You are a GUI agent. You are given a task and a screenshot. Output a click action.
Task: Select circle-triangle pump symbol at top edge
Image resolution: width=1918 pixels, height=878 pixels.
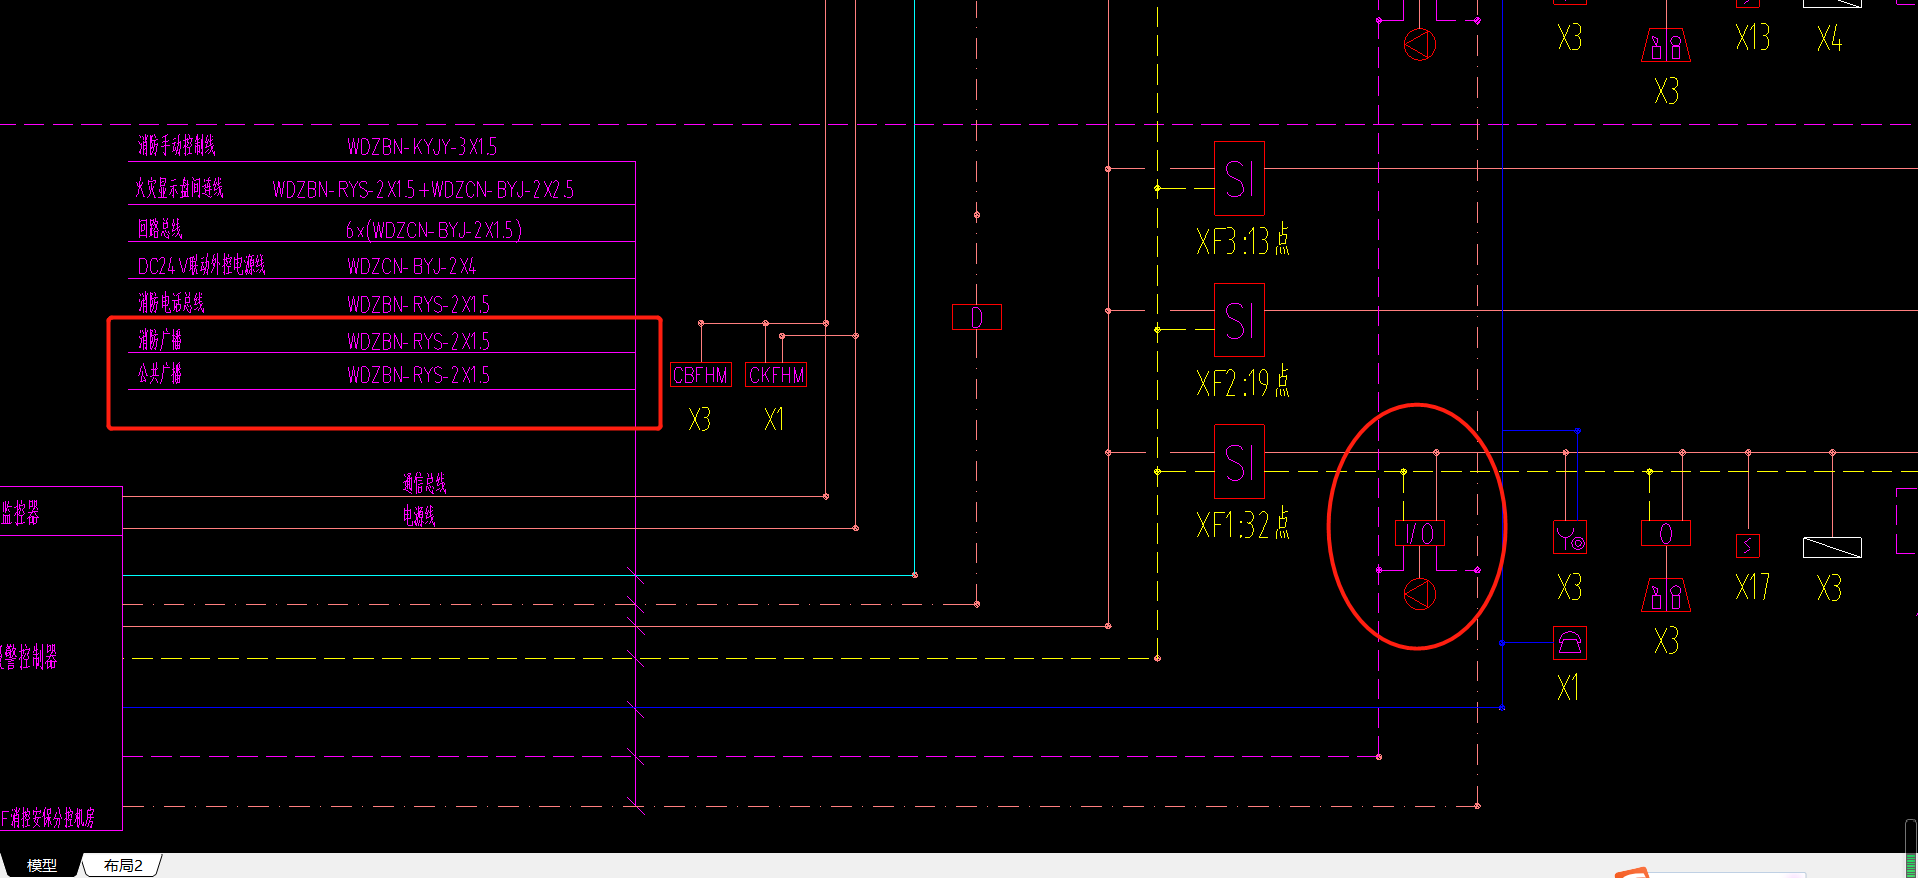(x=1420, y=44)
